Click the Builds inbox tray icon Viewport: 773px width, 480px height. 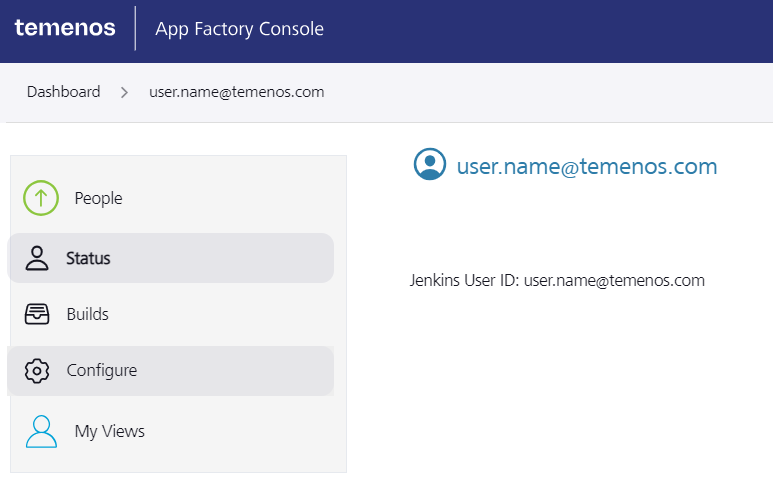click(x=37, y=314)
